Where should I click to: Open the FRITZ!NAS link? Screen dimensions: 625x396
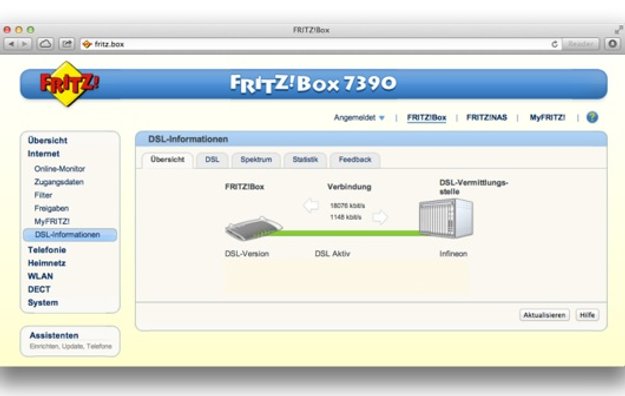[487, 118]
